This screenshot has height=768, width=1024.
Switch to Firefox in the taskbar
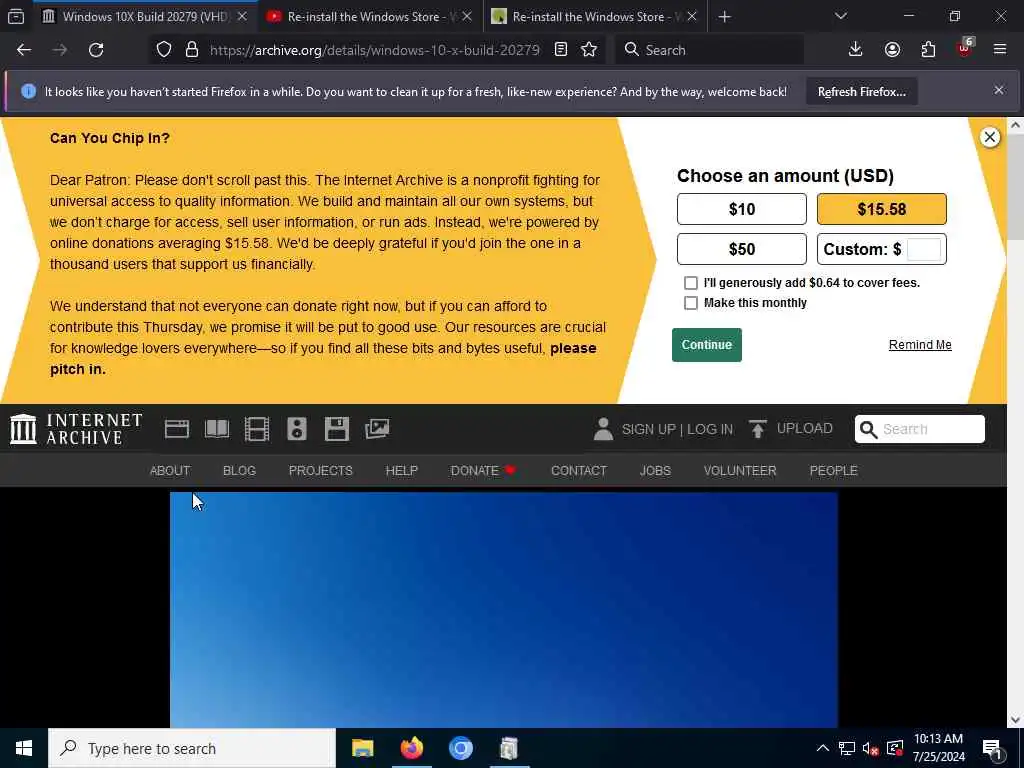click(411, 748)
